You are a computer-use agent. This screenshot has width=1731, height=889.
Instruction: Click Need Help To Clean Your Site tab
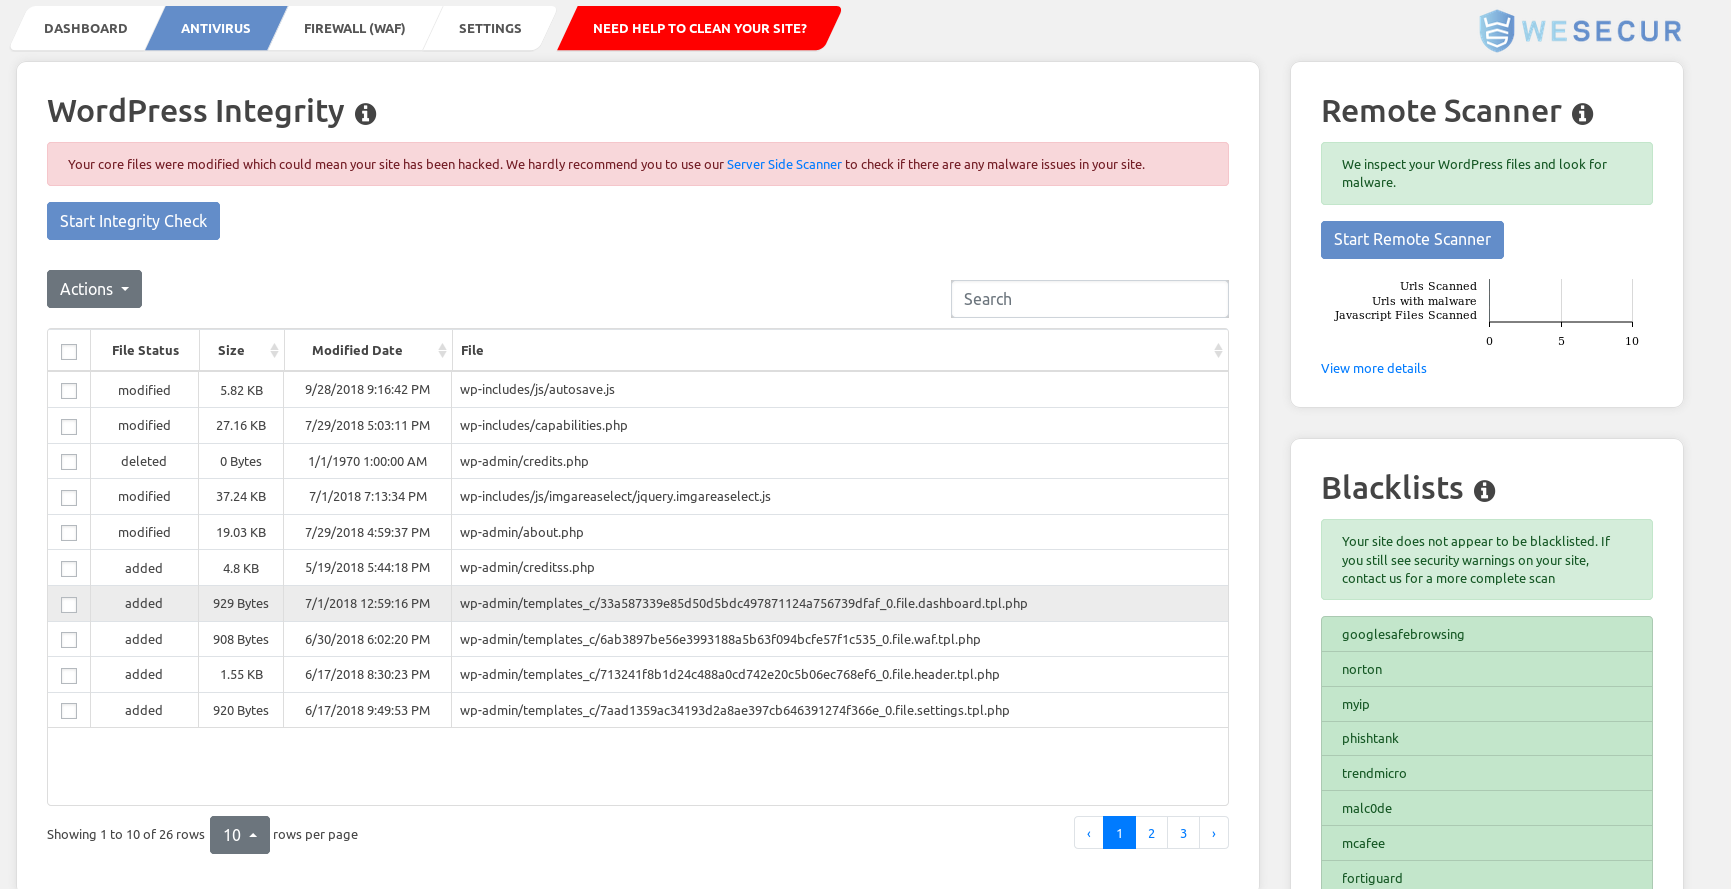700,28
